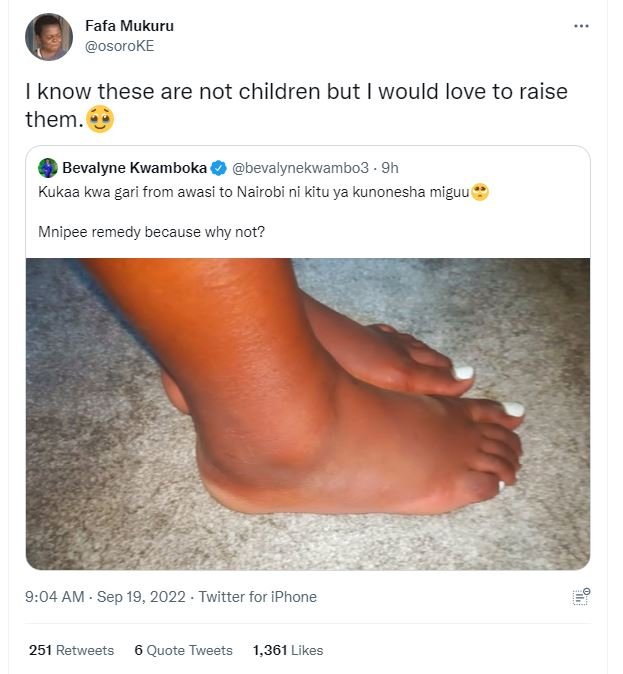The height and width of the screenshot is (674, 623).
Task: Click Fafa Mukuru's profile avatar
Action: click(48, 37)
